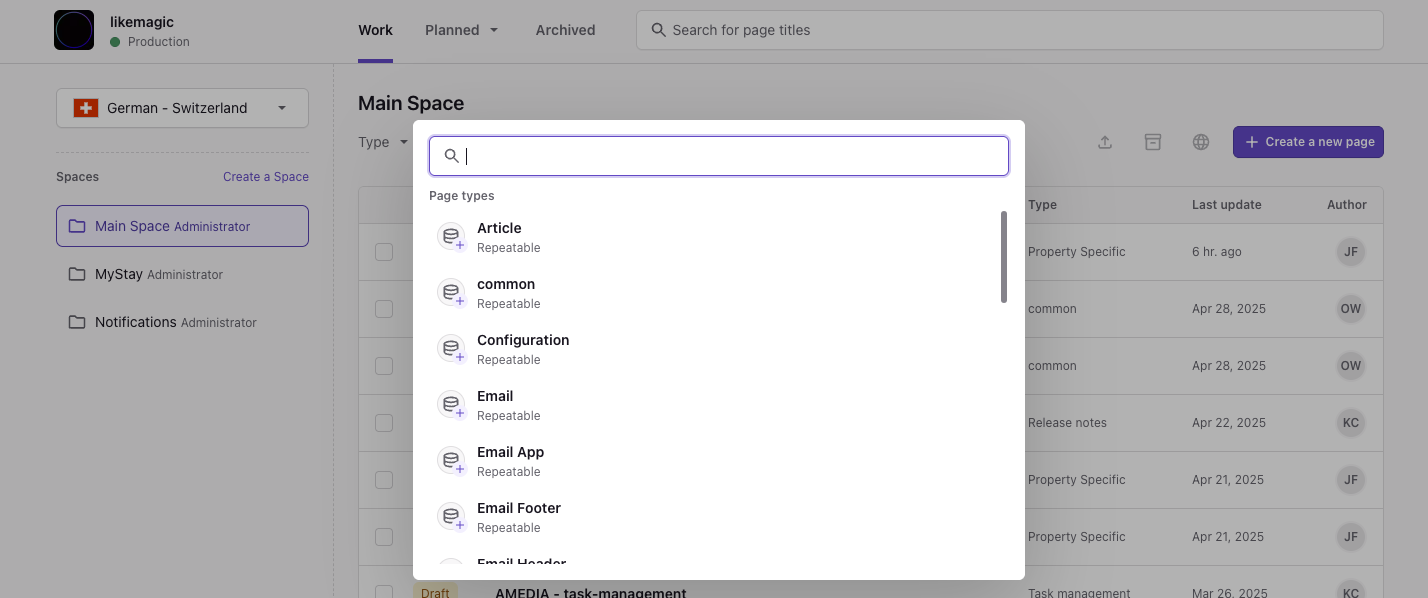This screenshot has width=1428, height=598.
Task: Expand the Planned dropdown menu
Action: 461,30
